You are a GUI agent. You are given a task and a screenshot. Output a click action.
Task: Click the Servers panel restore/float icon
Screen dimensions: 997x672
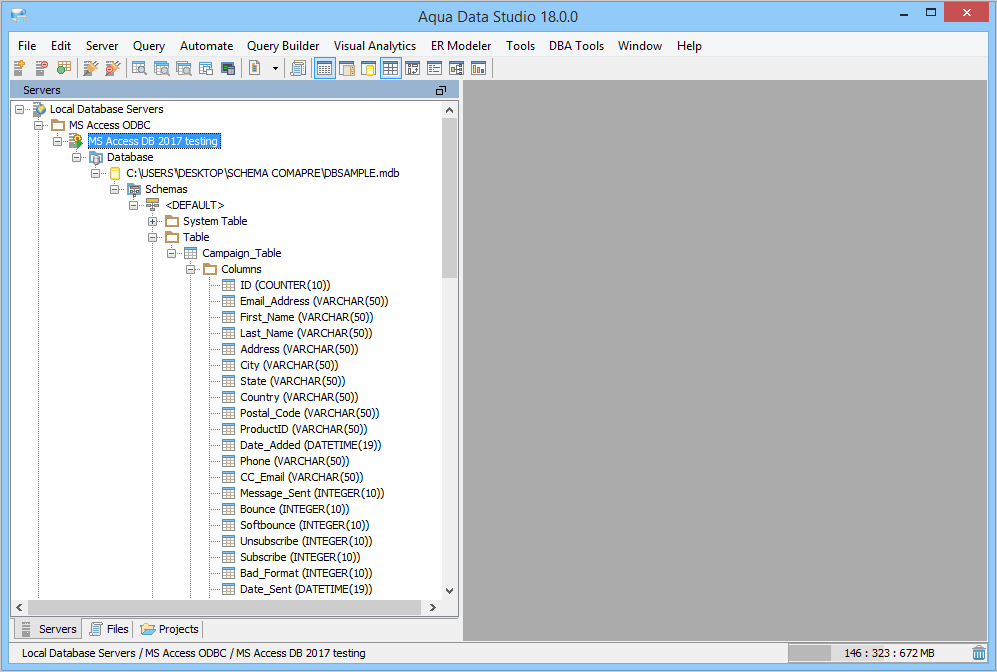(x=441, y=90)
